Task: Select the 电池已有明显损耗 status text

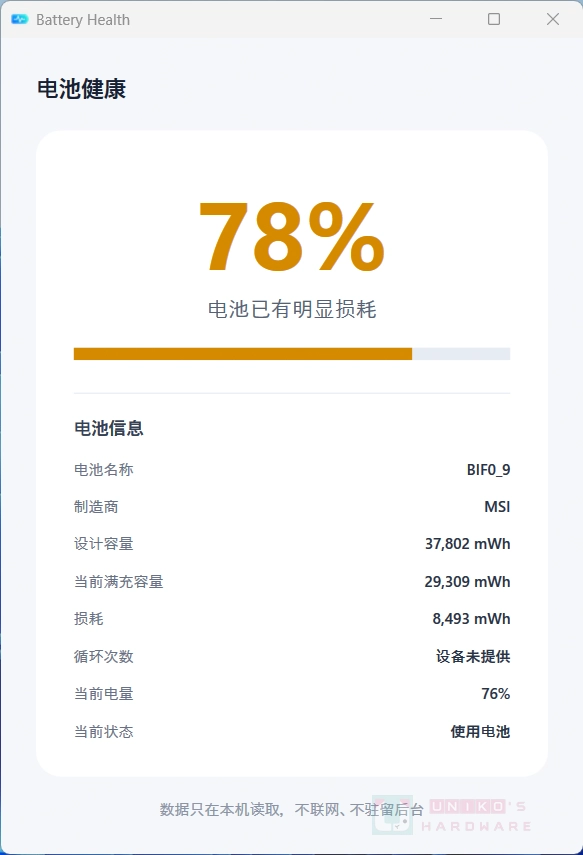Action: 292,309
